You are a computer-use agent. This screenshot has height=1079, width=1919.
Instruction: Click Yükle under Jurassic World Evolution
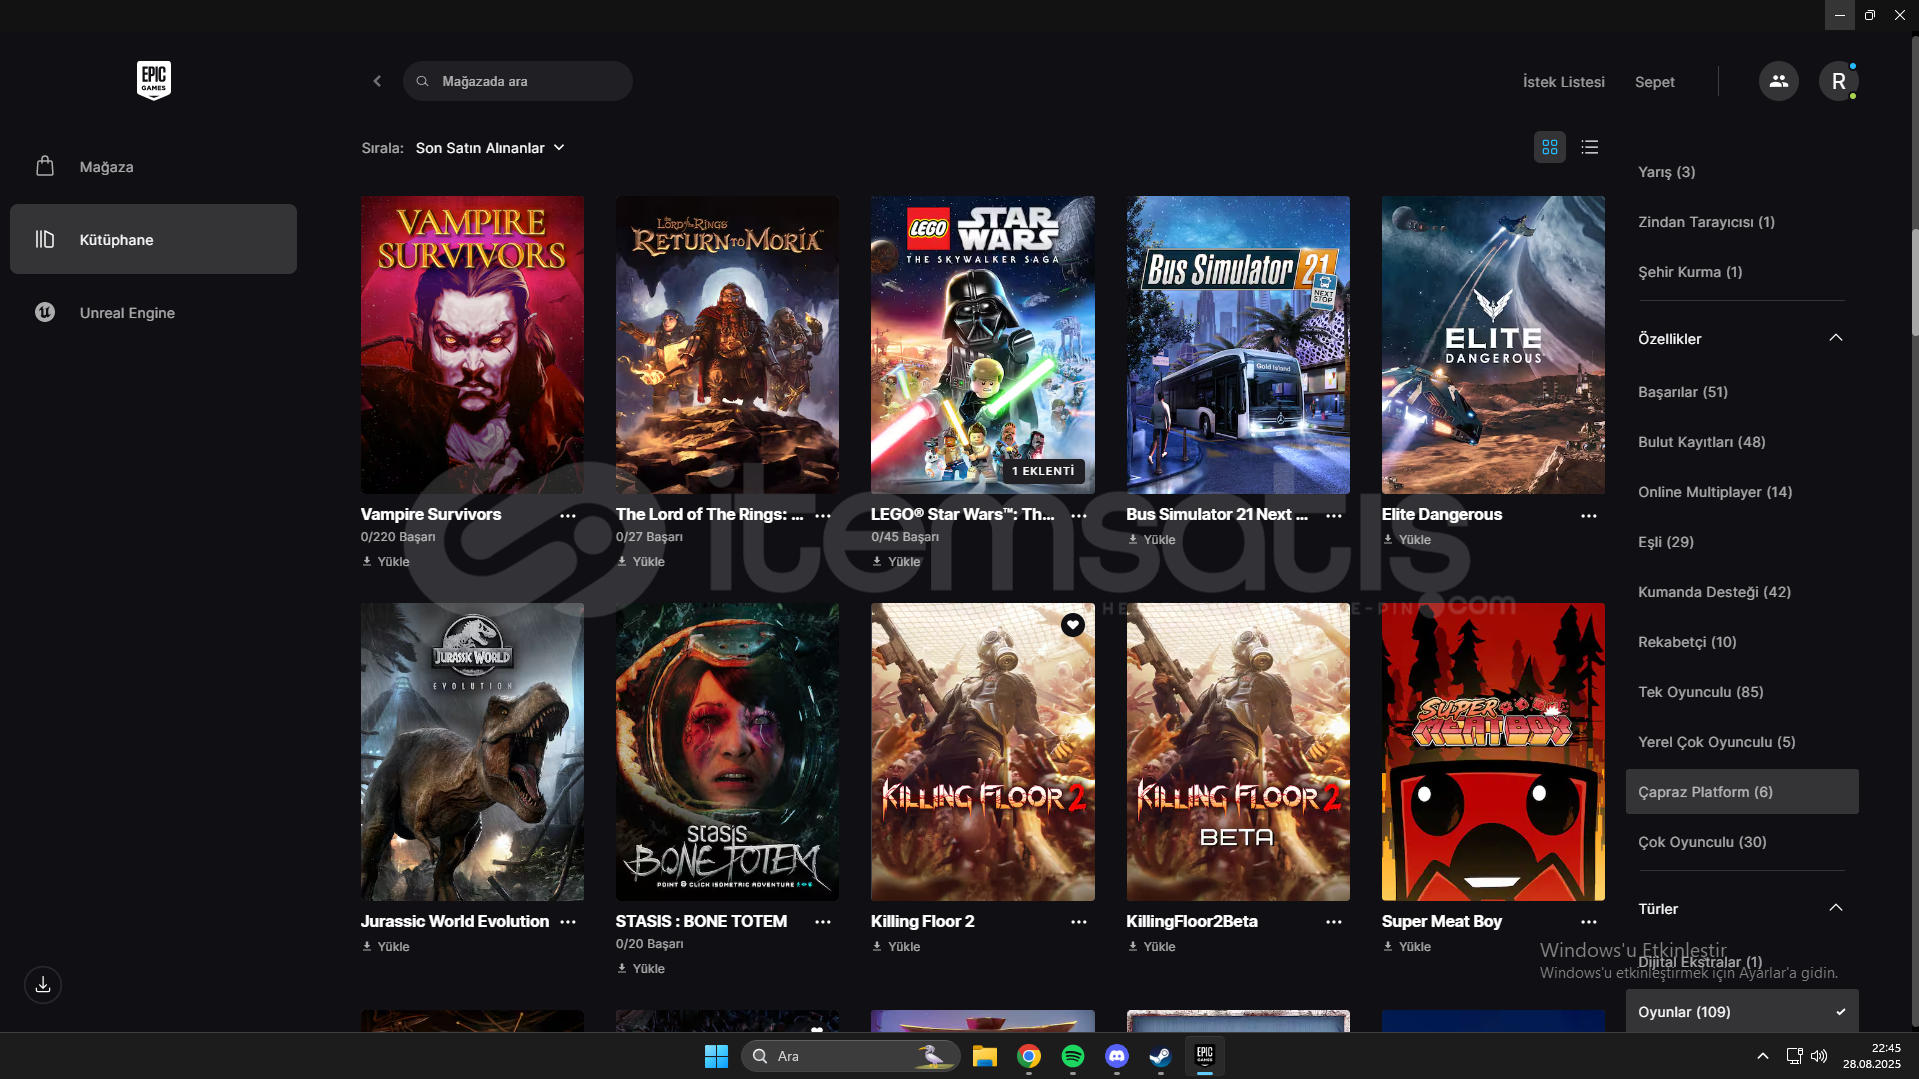click(386, 947)
